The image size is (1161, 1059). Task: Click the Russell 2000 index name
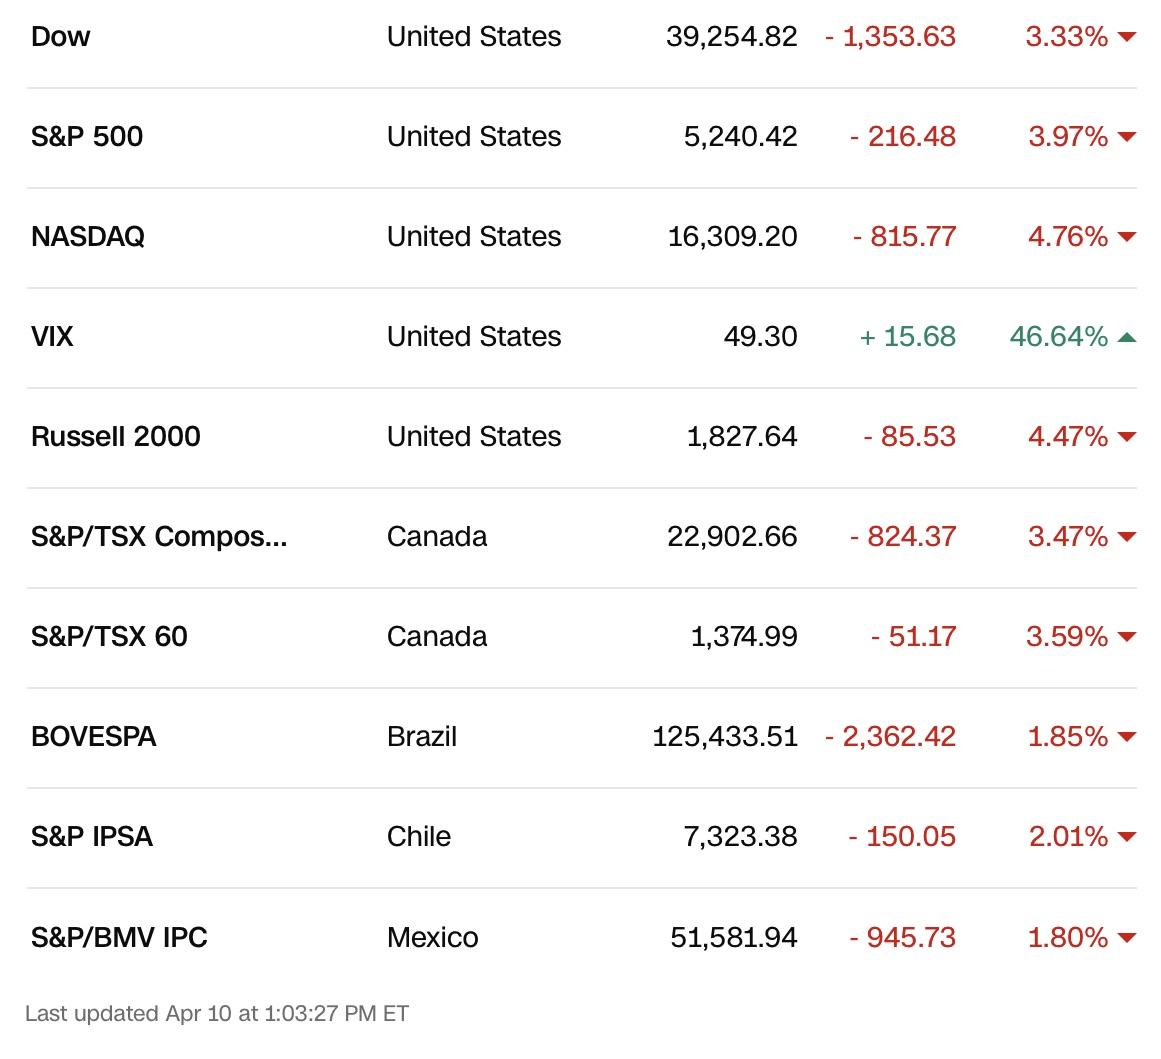coord(116,437)
